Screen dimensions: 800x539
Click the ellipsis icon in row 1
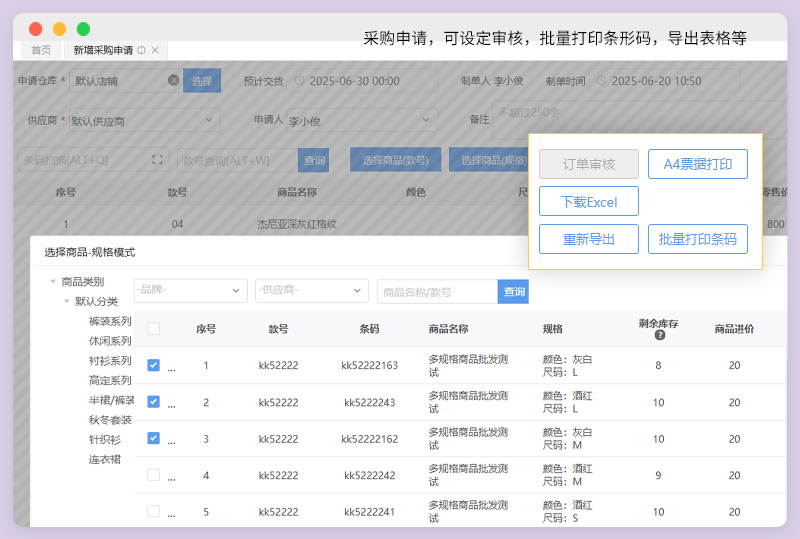(171, 369)
